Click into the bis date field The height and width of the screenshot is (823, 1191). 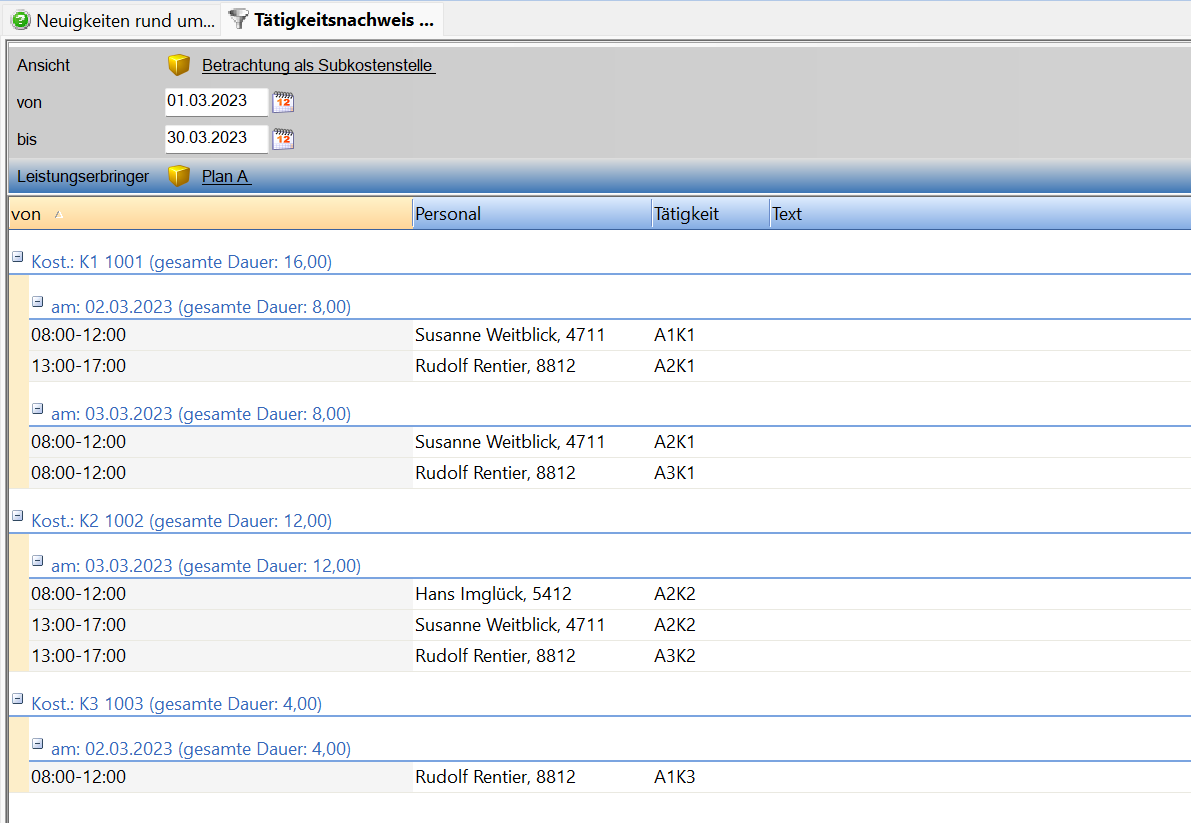point(216,139)
